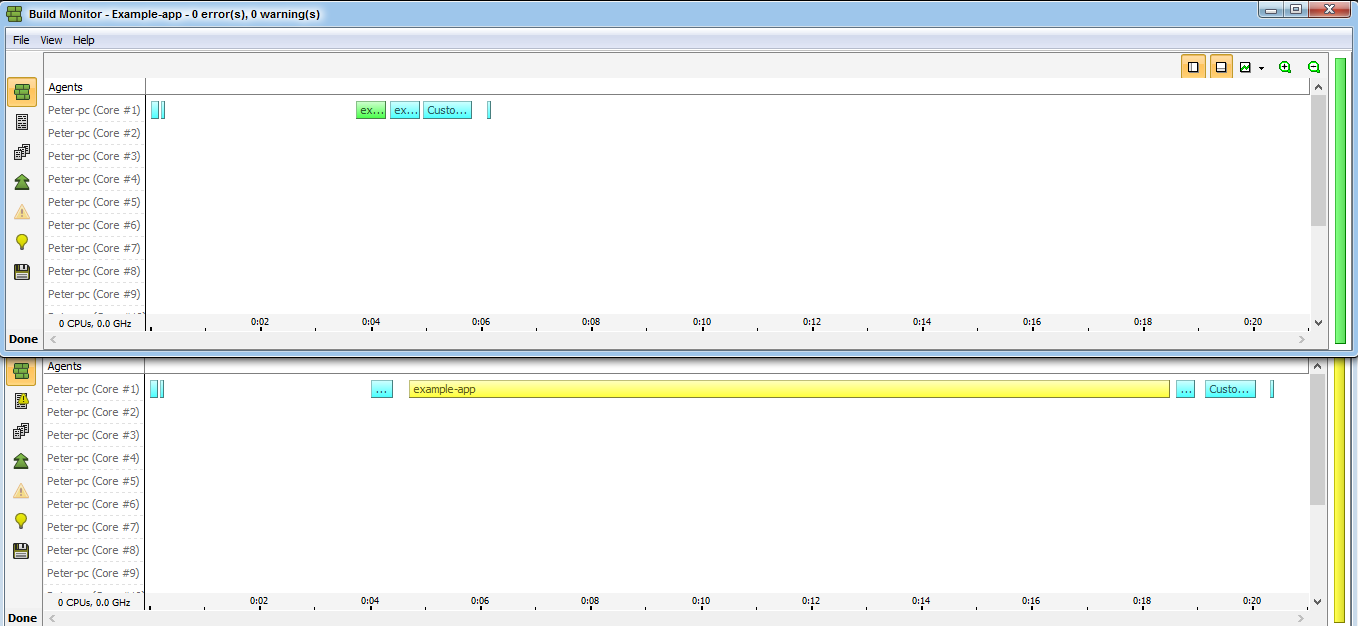1358x626 pixels.
Task: Select the long yellow example-app task bar
Action: click(x=788, y=389)
